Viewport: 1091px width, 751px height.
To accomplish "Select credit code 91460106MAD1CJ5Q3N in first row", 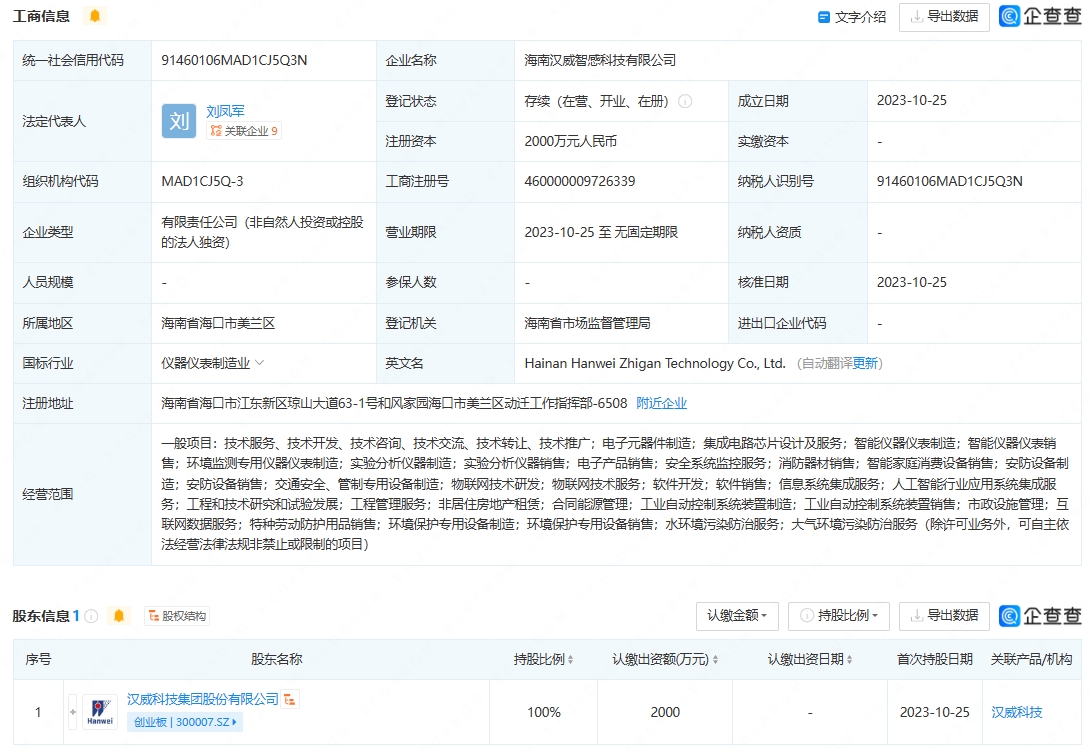I will (x=234, y=61).
